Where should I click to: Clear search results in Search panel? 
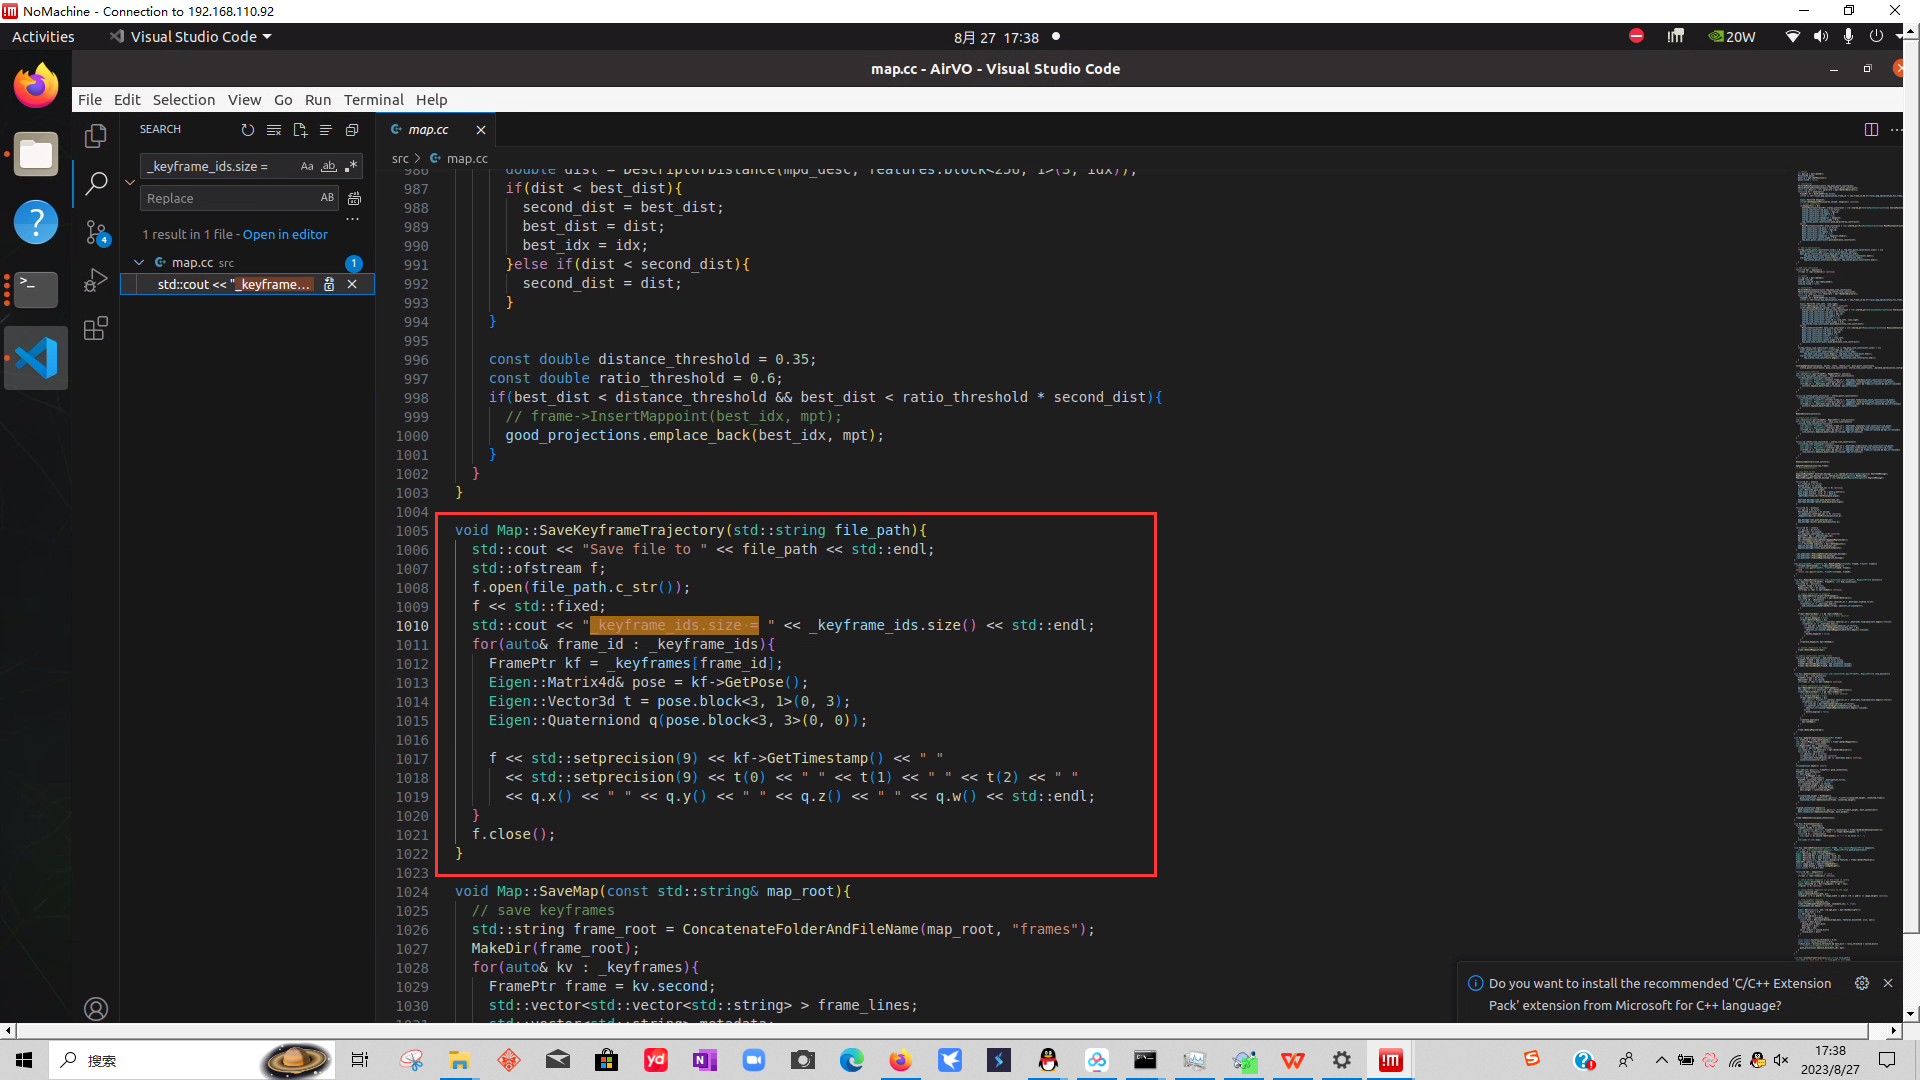(274, 130)
